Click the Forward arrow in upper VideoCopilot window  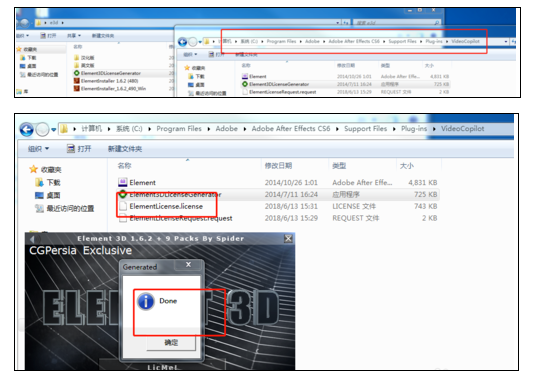[x=193, y=42]
